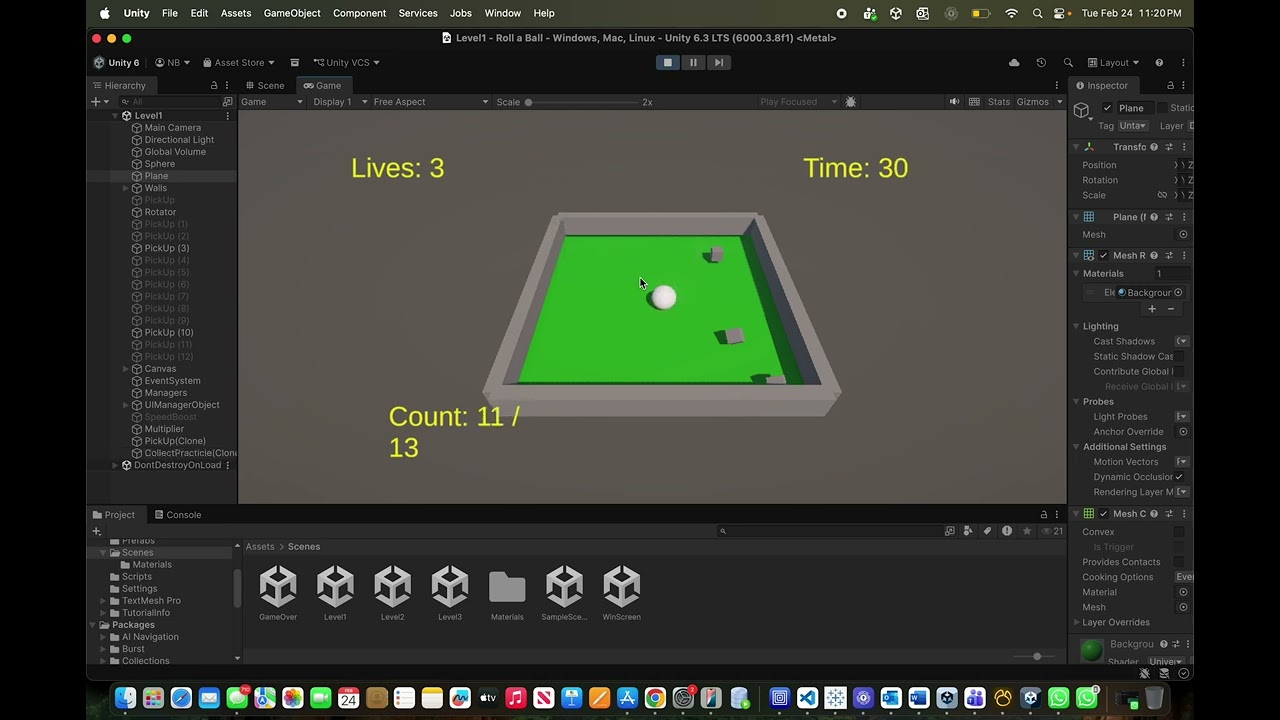This screenshot has width=1280, height=720.
Task: Toggle the Static checkbox in Inspector
Action: [1162, 108]
